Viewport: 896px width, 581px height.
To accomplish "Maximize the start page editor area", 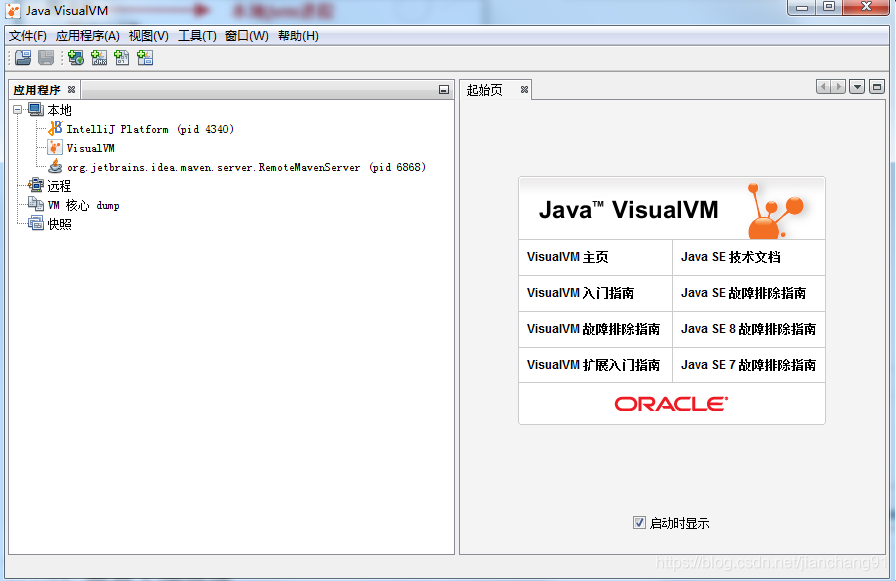I will click(877, 87).
